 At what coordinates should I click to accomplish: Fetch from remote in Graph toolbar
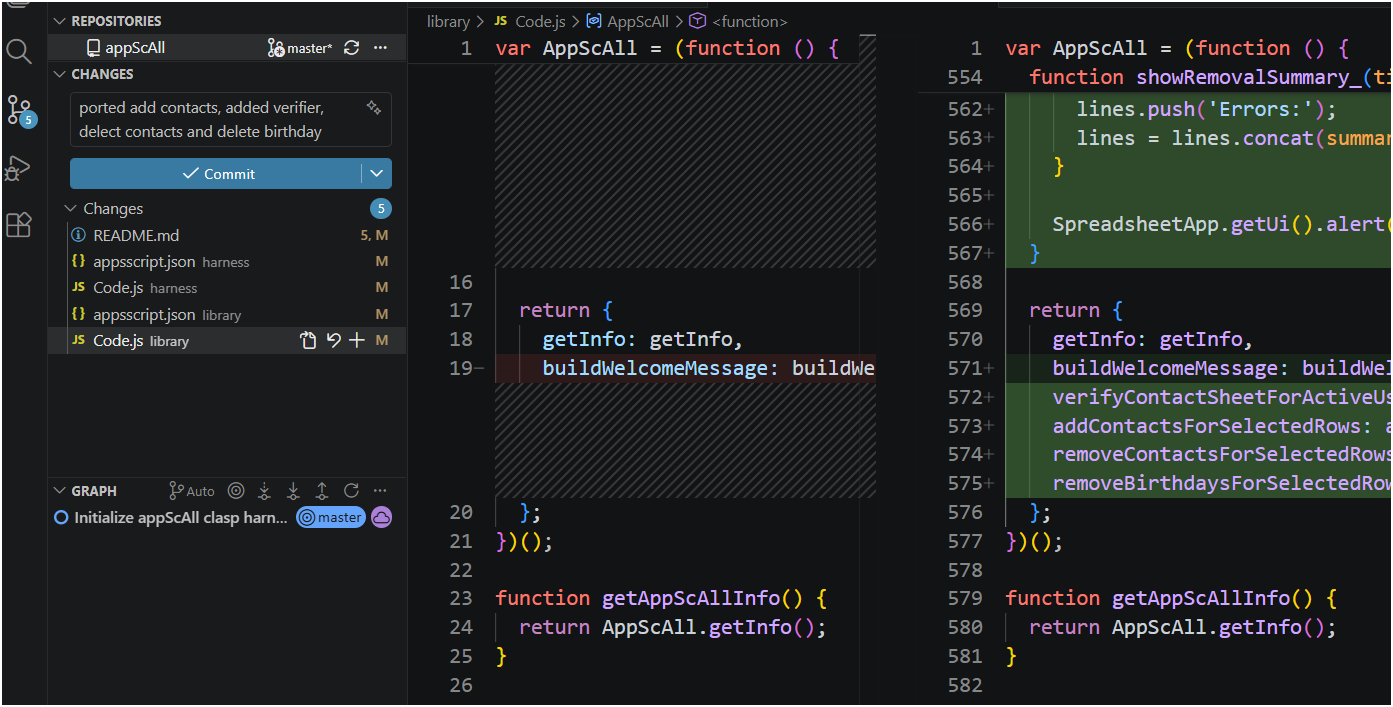pyautogui.click(x=264, y=491)
